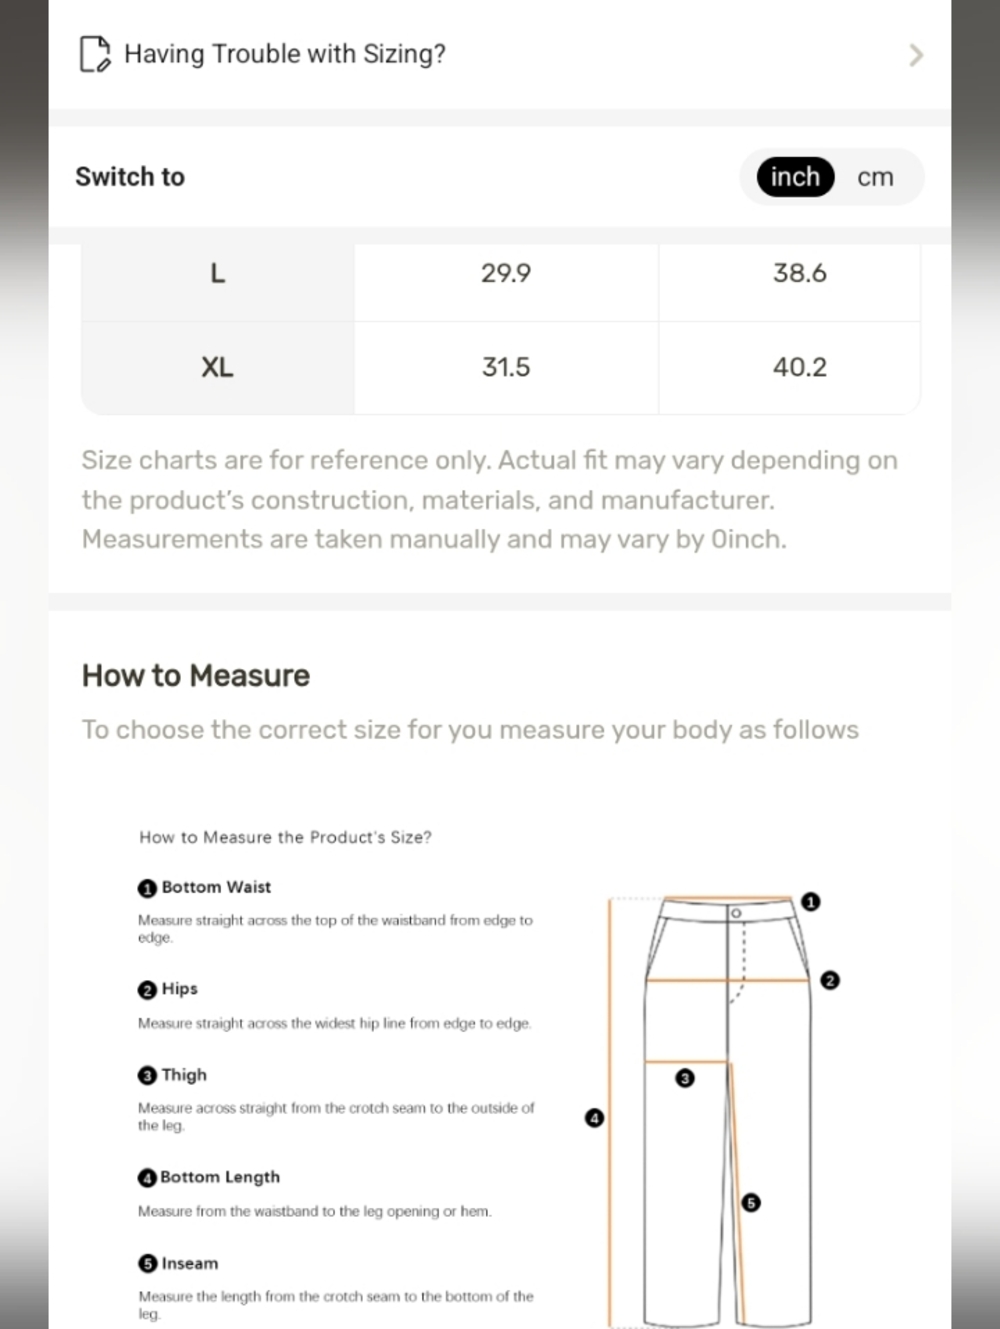Click the number 4 length marker on diagram

click(594, 1118)
